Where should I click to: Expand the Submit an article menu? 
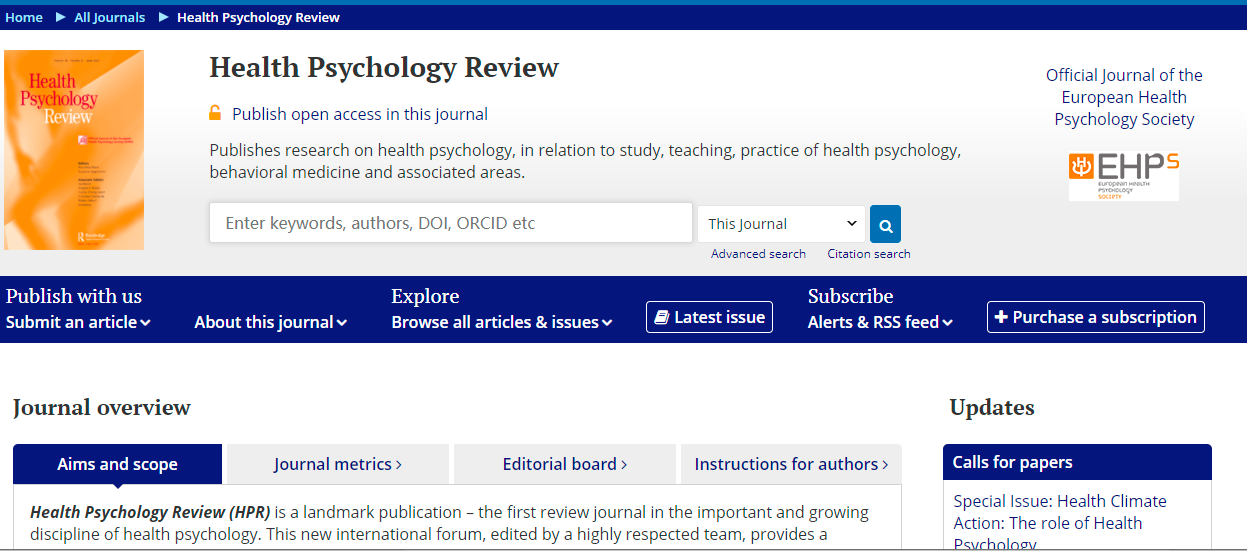point(78,322)
